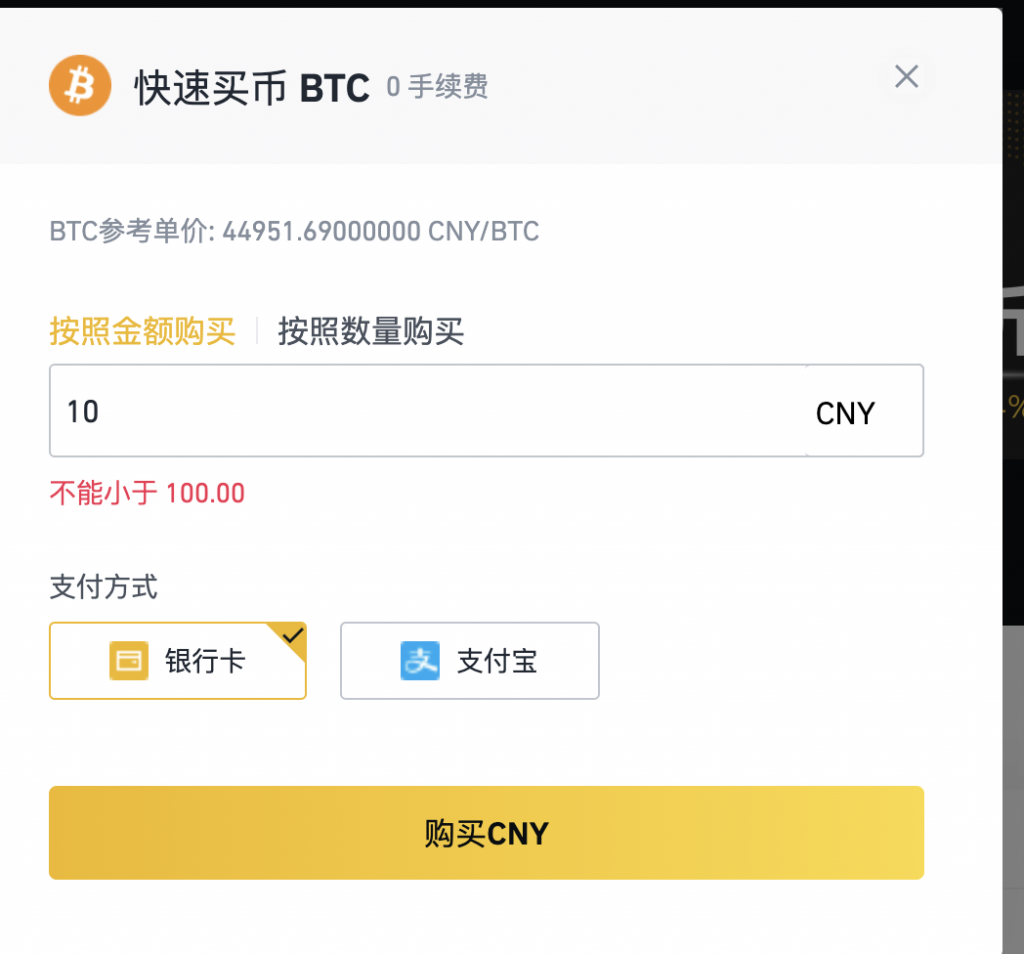Click CNY label next to the amount field
The image size is (1024, 954).
point(845,411)
